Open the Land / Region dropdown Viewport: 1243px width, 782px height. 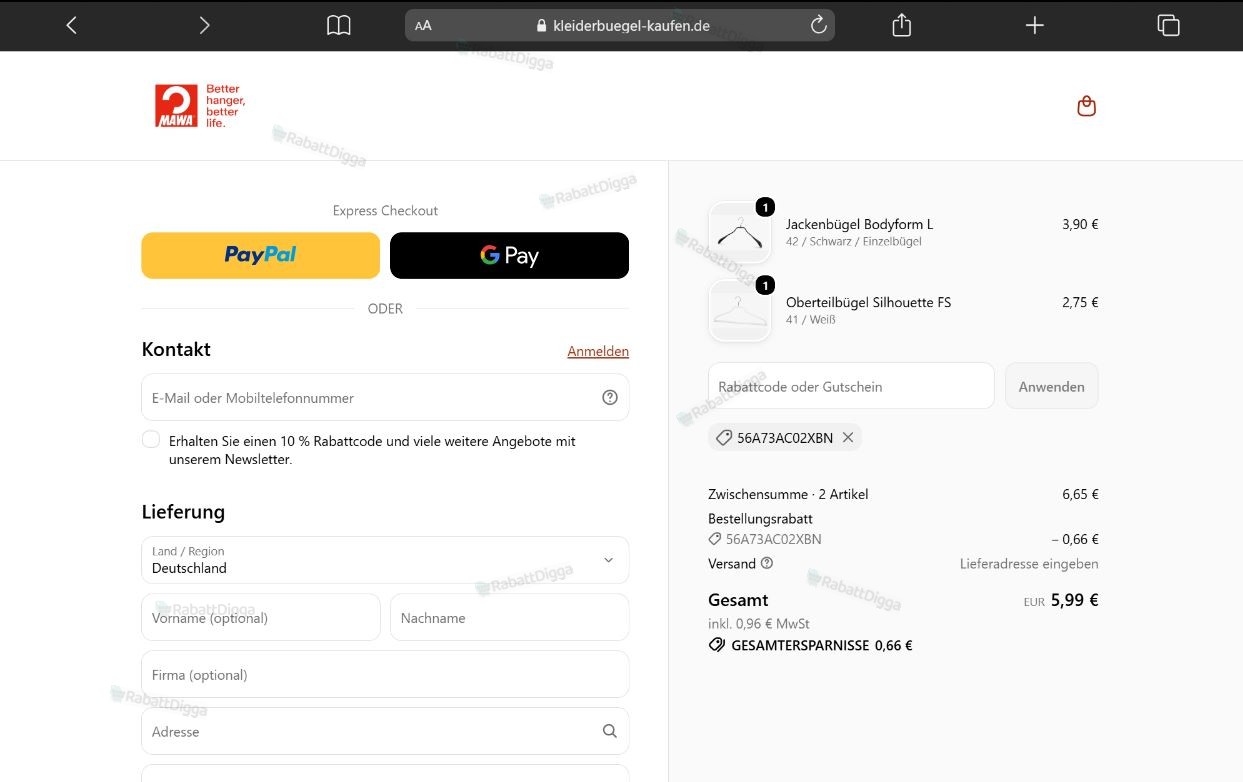tap(385, 560)
